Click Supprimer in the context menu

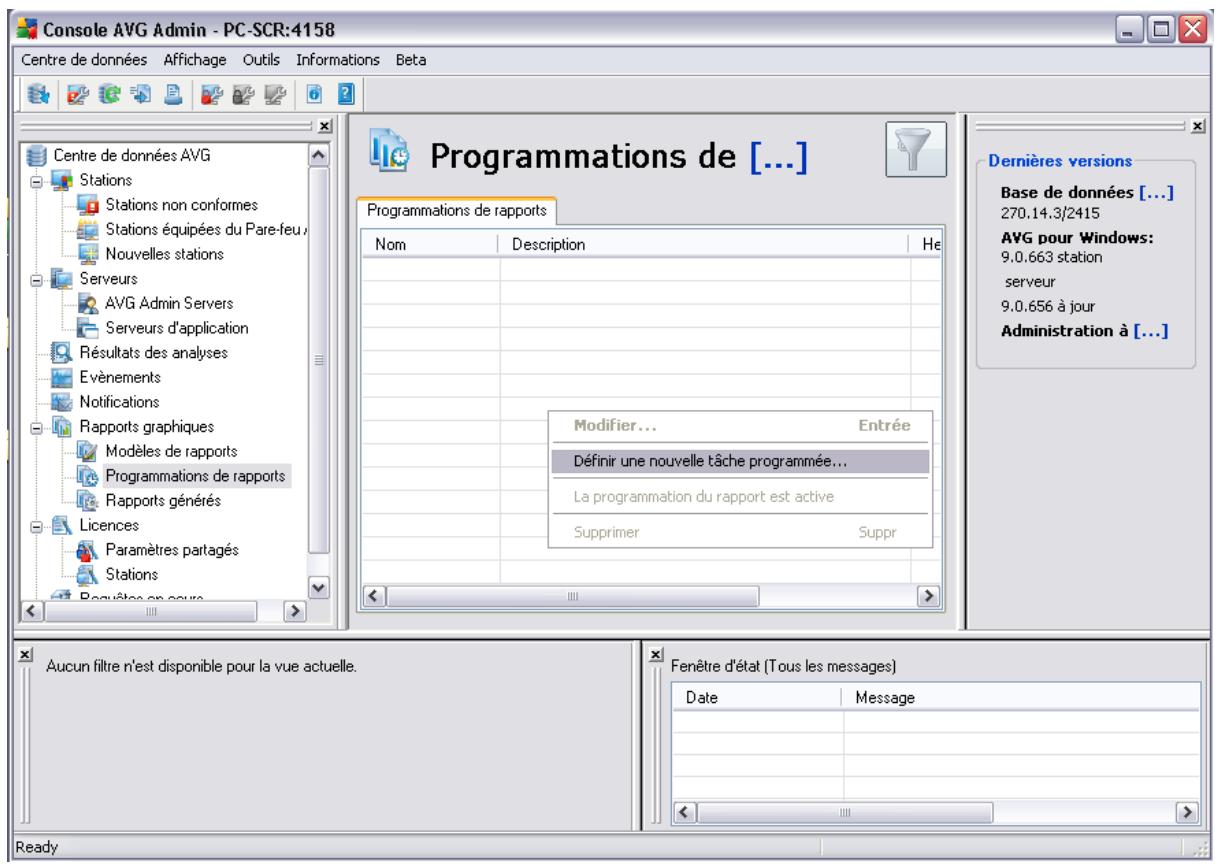coord(740,532)
